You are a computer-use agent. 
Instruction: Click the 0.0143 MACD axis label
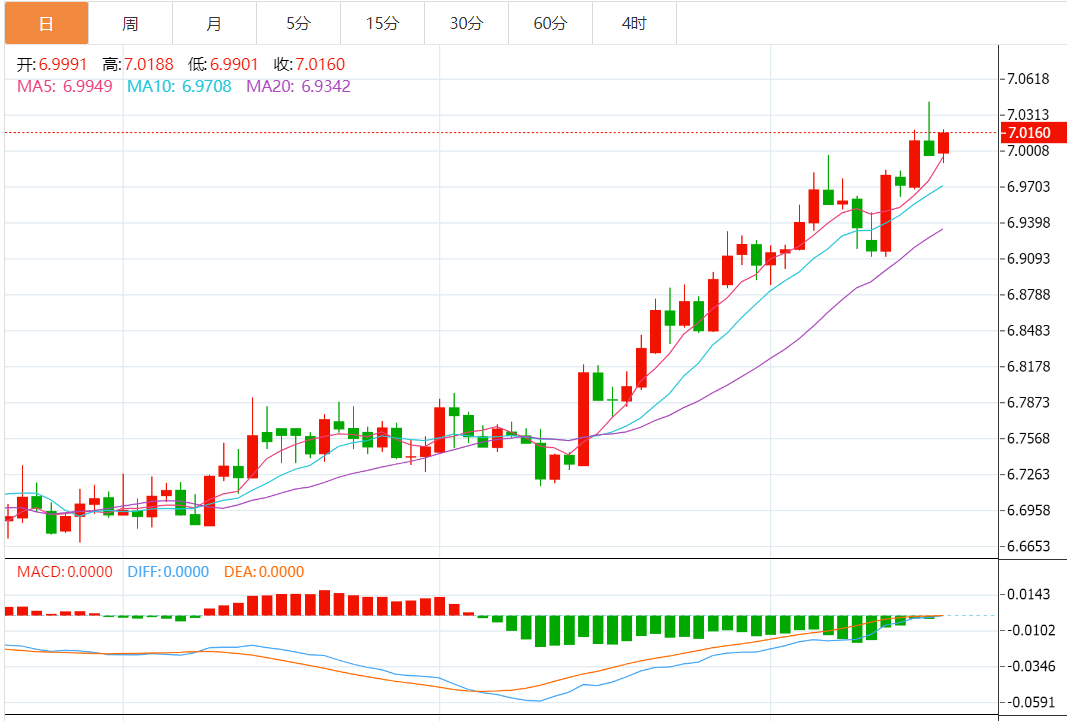[x=1028, y=594]
